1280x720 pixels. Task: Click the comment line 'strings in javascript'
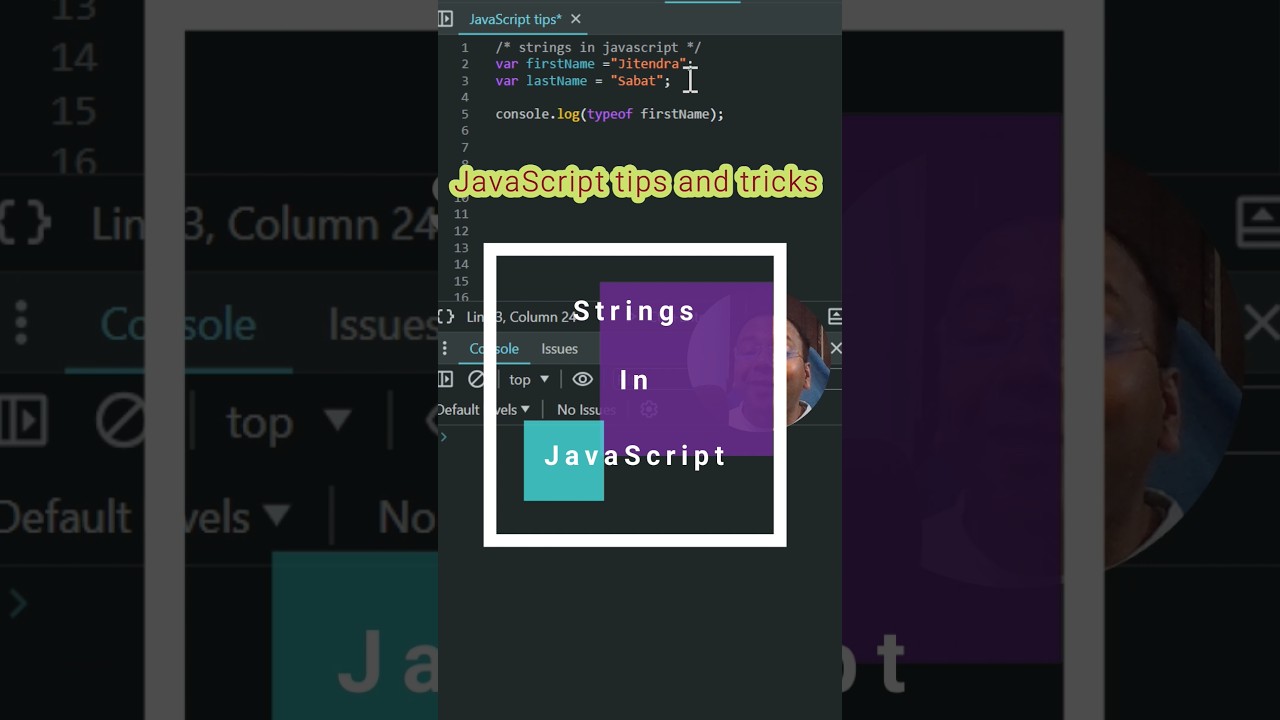(598, 47)
